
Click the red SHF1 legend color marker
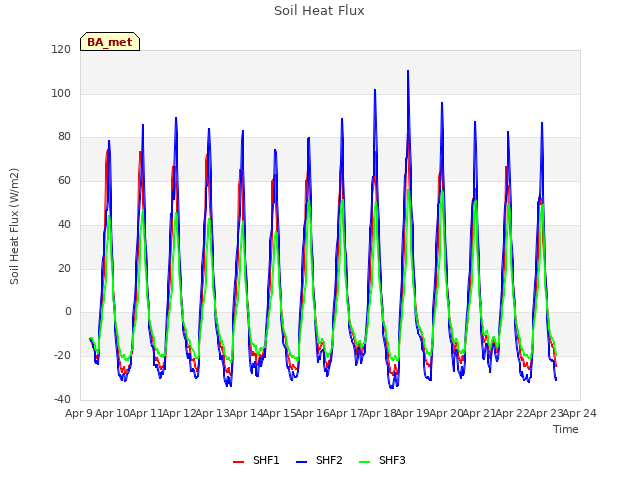tap(238, 462)
